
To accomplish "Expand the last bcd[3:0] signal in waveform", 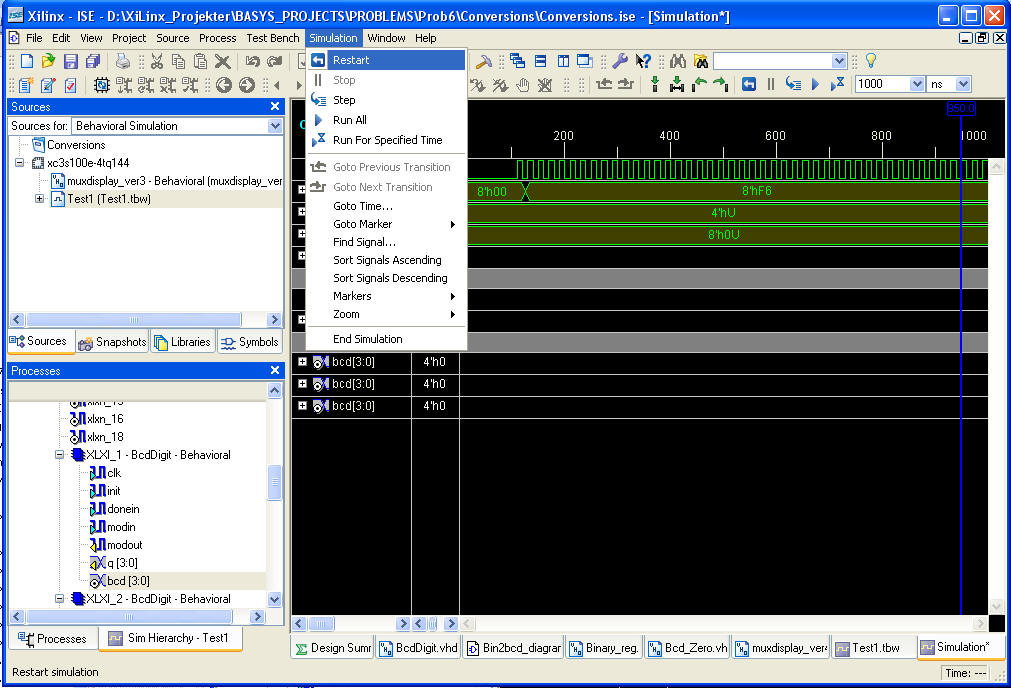I will click(302, 406).
